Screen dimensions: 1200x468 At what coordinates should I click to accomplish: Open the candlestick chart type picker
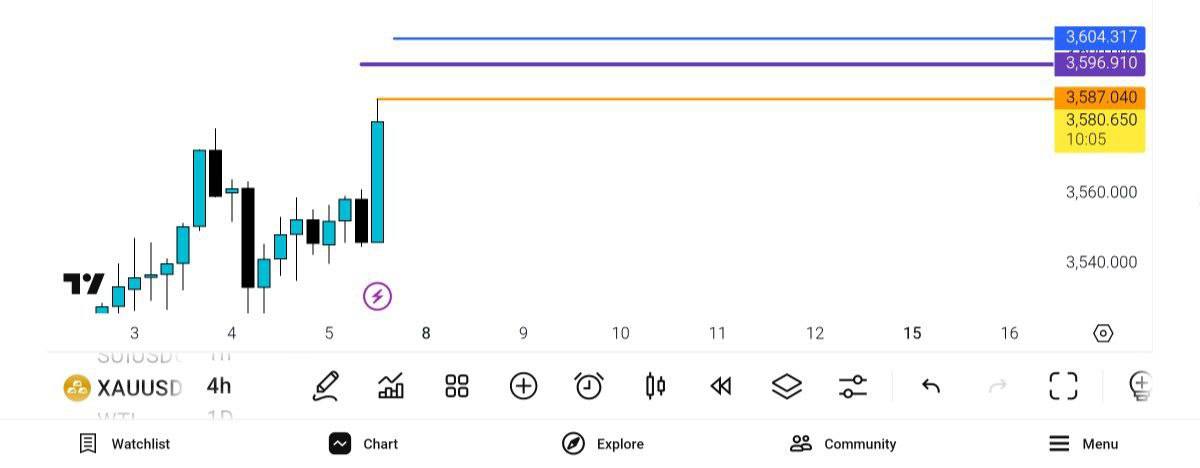point(655,386)
